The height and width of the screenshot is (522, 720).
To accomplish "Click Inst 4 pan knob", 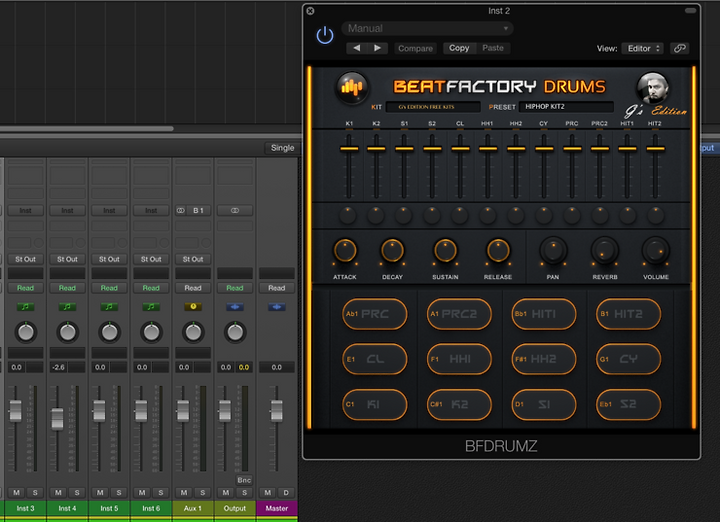I will pyautogui.click(x=68, y=332).
